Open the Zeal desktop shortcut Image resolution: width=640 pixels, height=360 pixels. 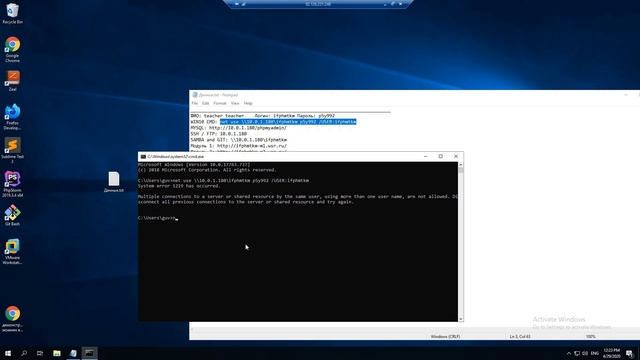tap(12, 80)
